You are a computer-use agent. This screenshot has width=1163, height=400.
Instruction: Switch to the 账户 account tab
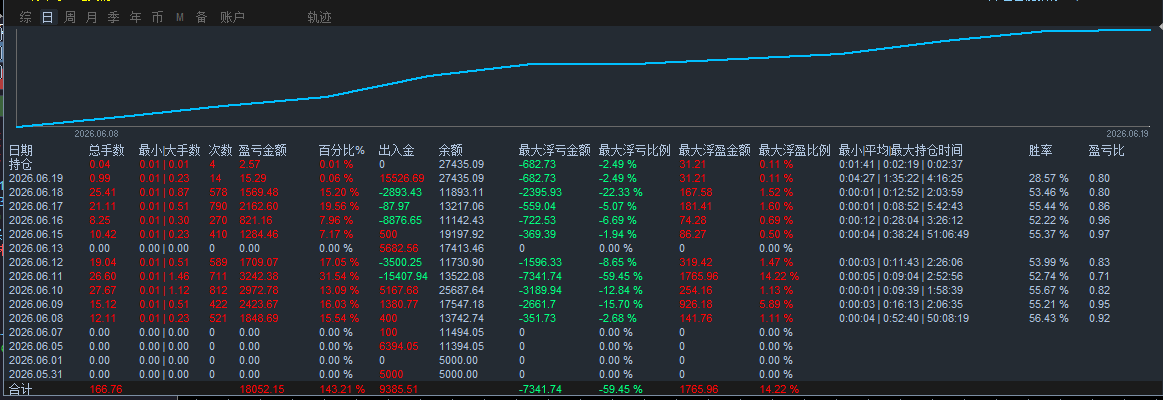click(232, 18)
